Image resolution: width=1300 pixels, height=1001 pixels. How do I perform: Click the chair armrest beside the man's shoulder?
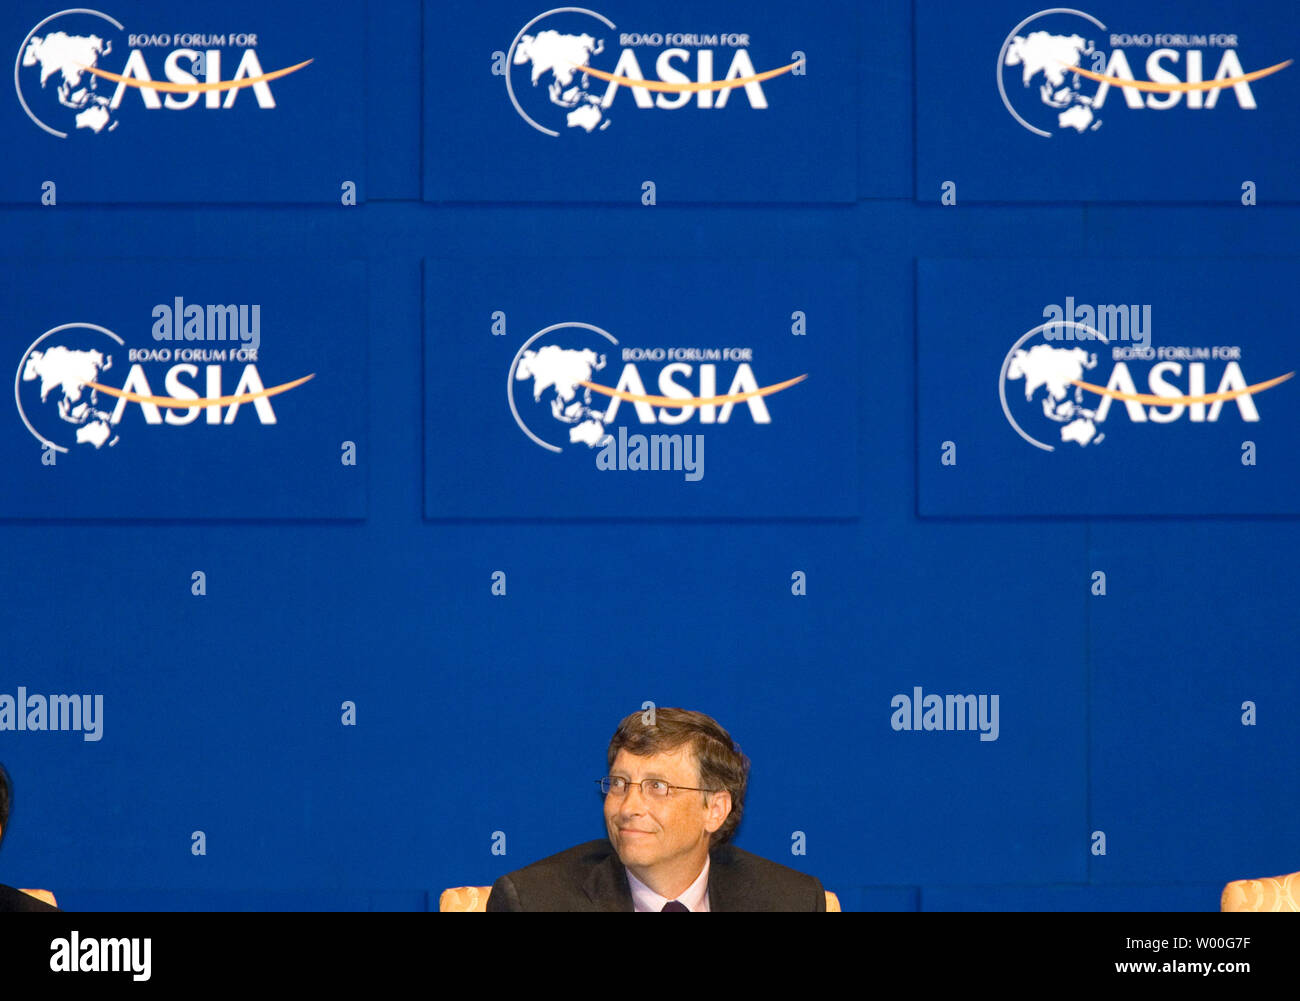(464, 899)
